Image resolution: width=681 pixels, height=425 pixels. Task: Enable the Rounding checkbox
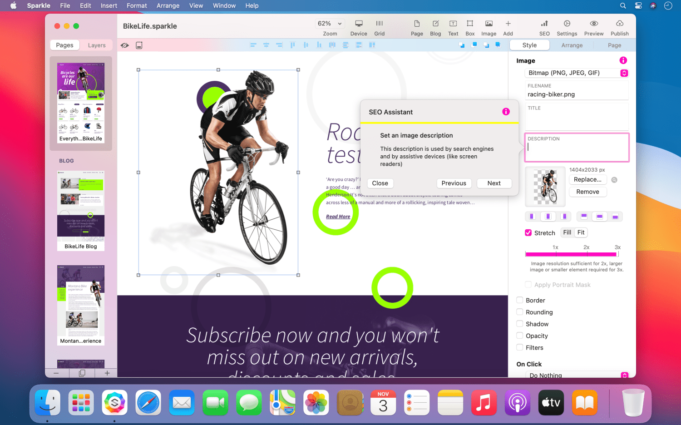click(x=519, y=312)
